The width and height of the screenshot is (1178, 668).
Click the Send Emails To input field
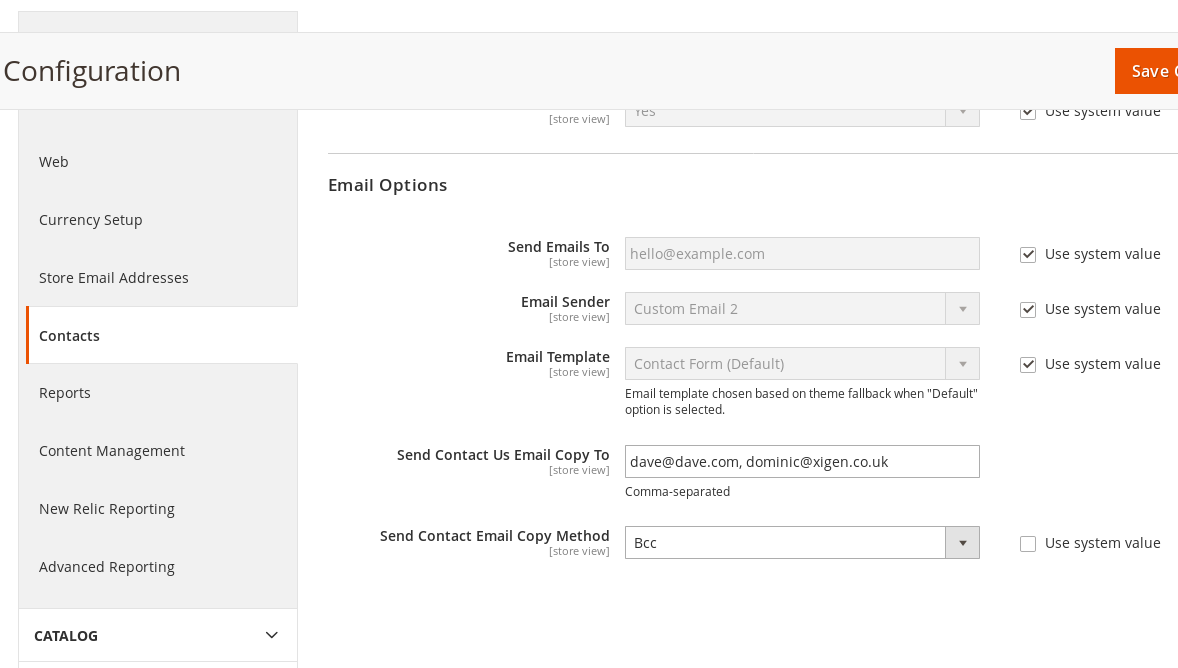(801, 254)
